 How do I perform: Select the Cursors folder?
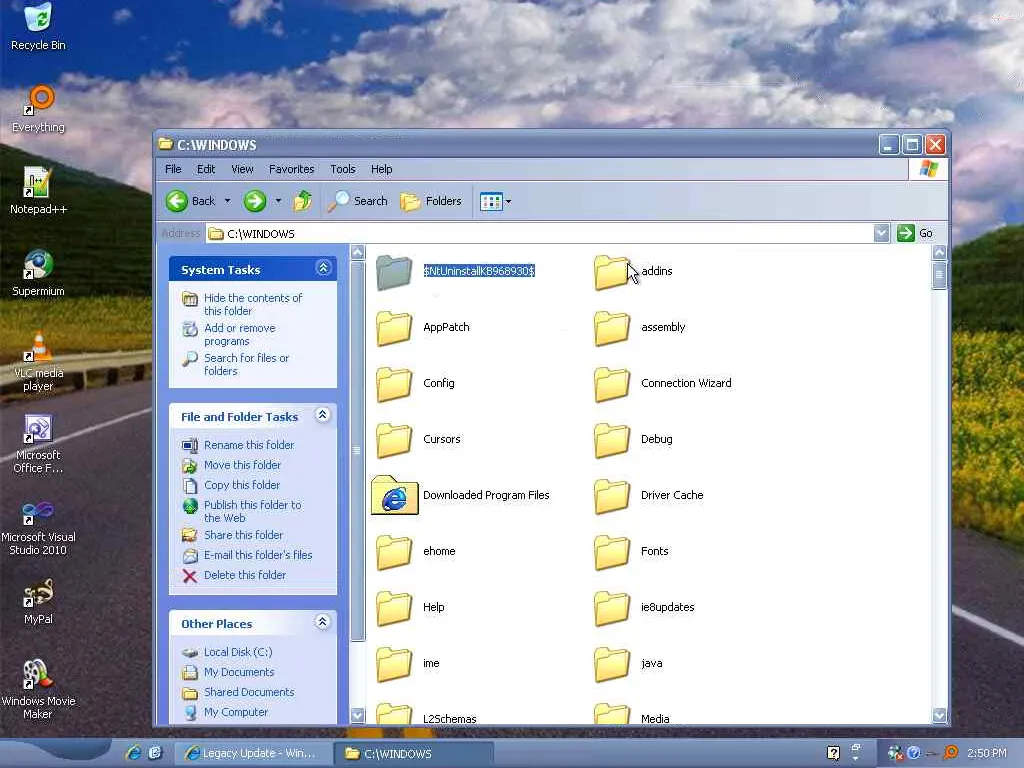(419, 440)
